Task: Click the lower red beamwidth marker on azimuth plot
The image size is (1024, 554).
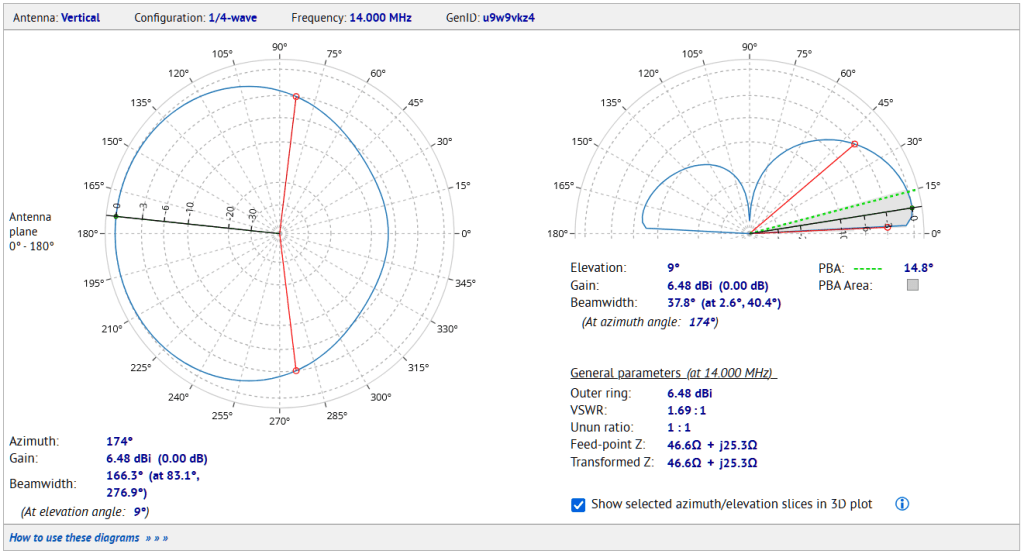Action: [296, 370]
